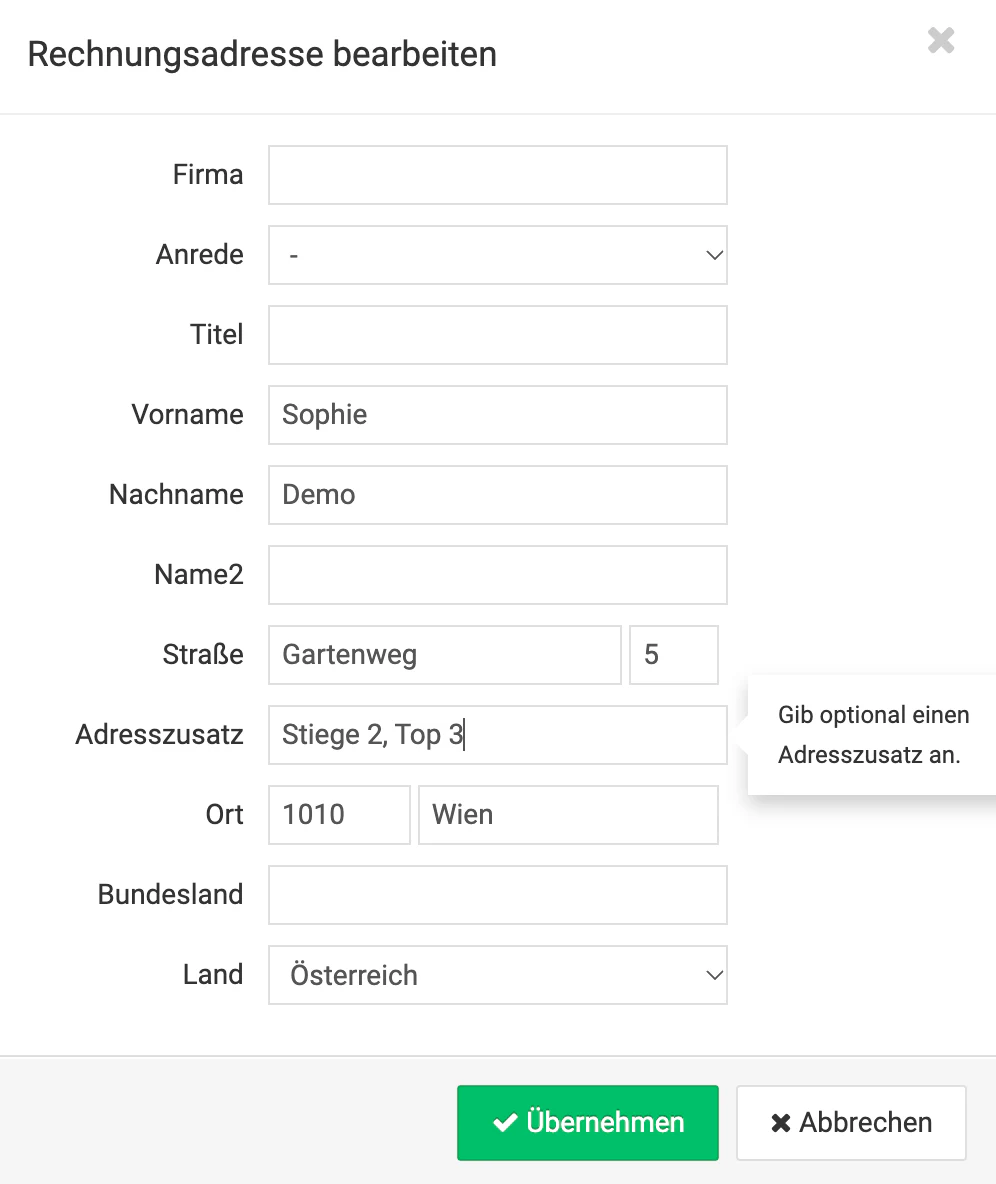Image resolution: width=996 pixels, height=1184 pixels.
Task: Click the Nachname field containing Demo
Action: pyautogui.click(x=498, y=495)
